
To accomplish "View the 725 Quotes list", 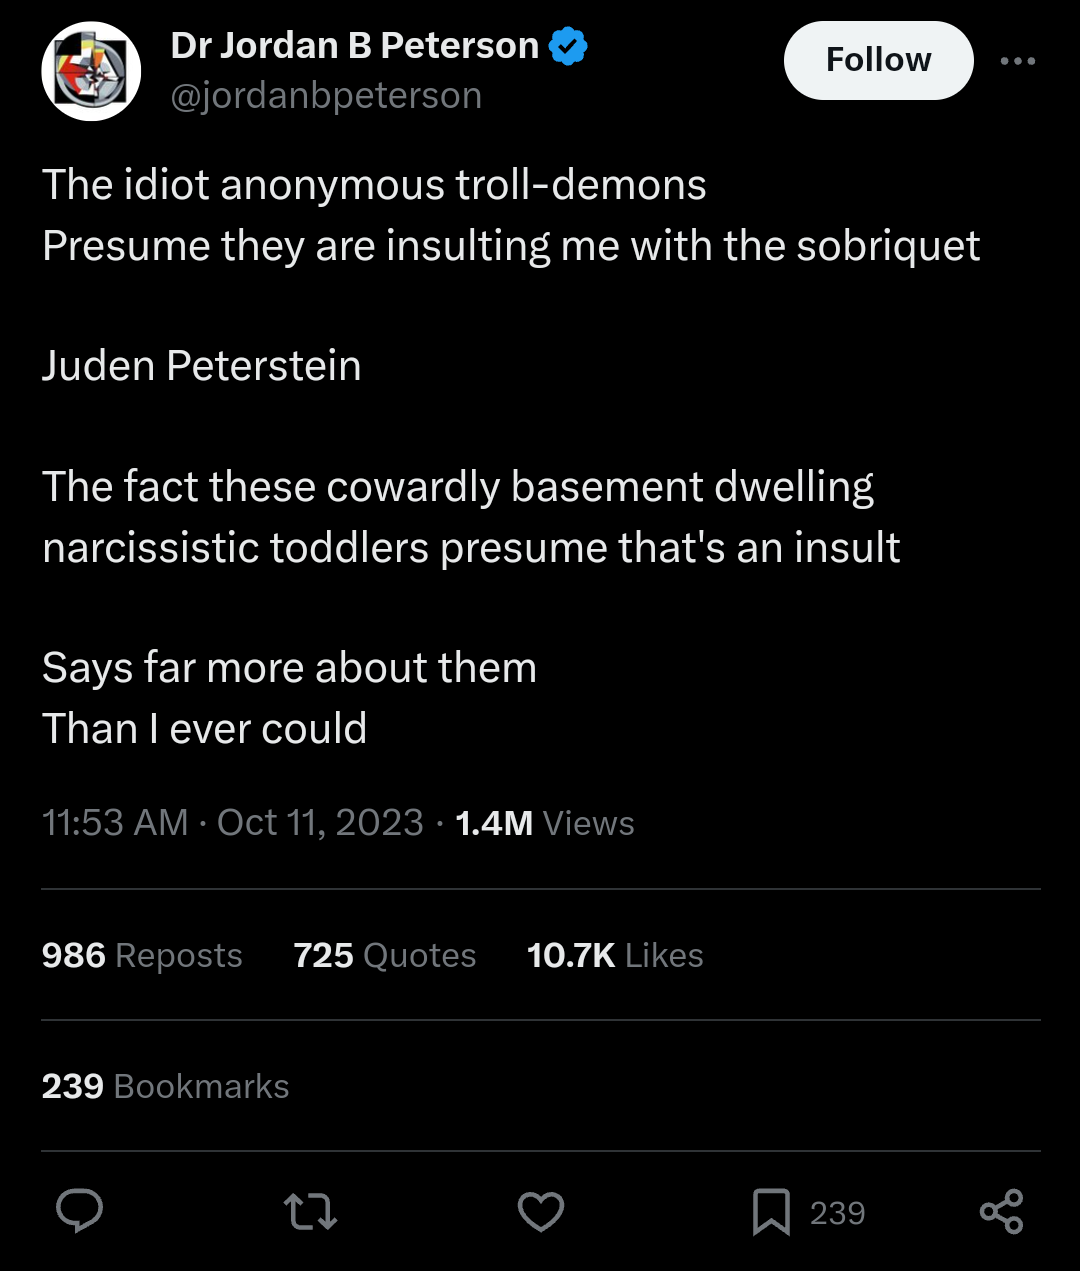I will 384,956.
